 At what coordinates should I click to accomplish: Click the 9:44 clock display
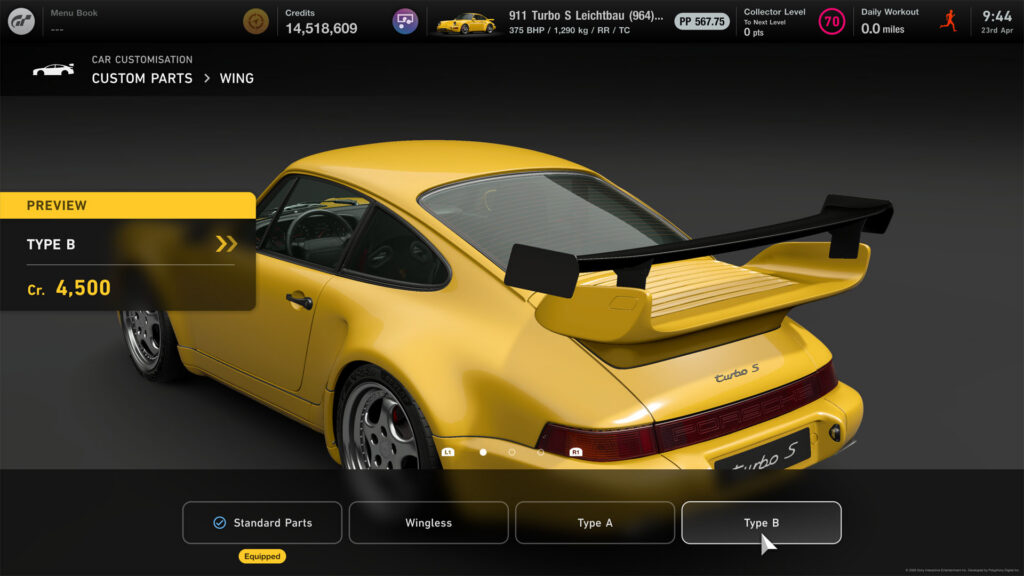[997, 16]
